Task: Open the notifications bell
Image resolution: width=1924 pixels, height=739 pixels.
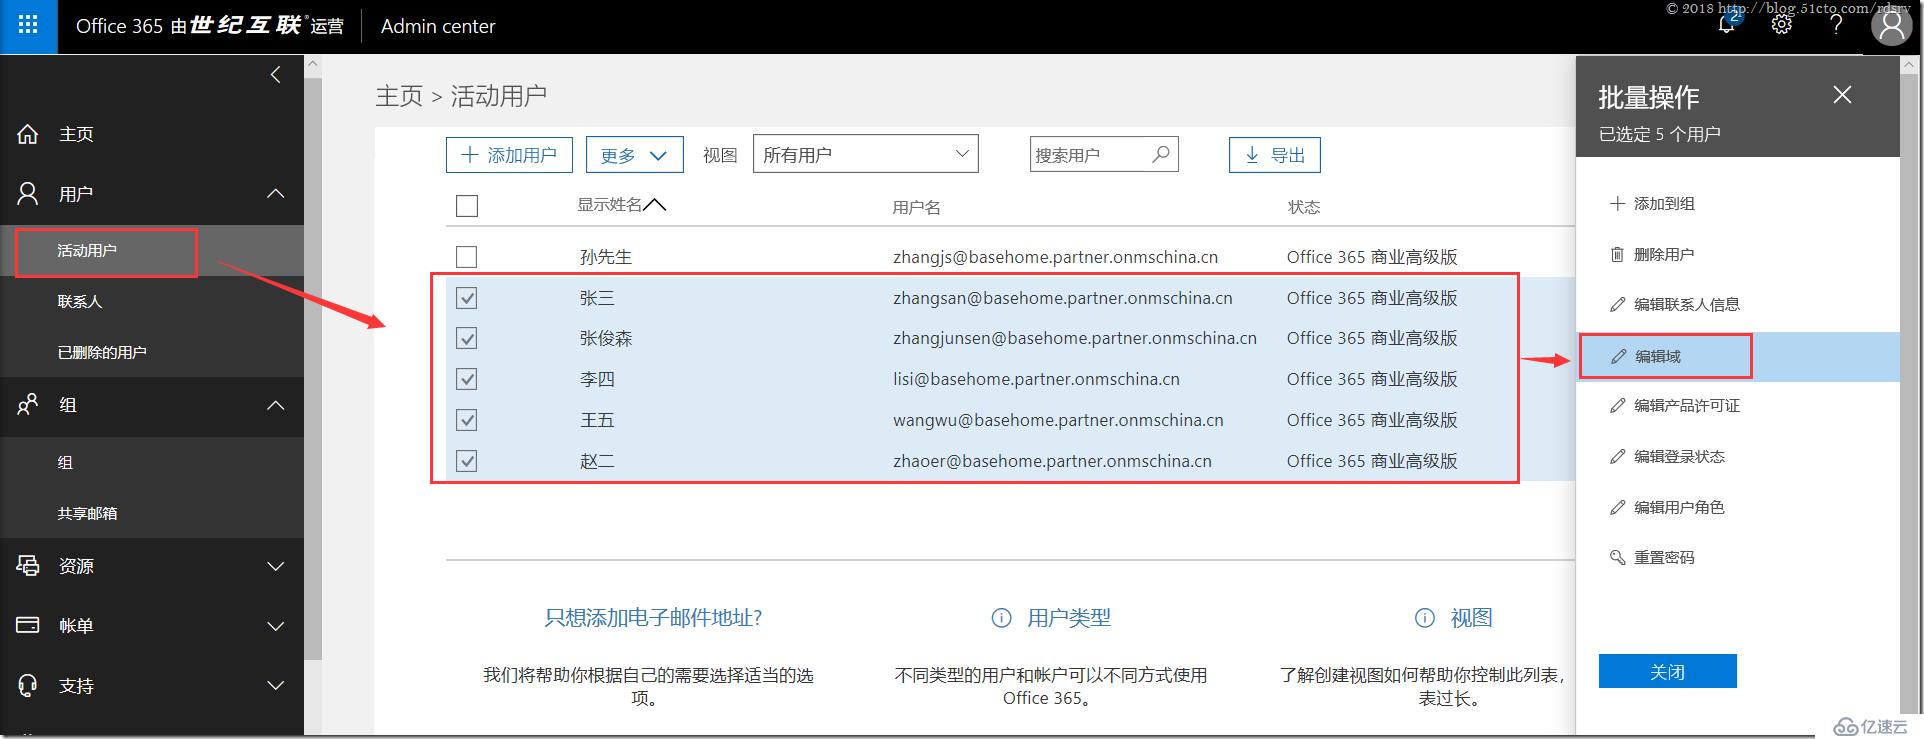Action: pyautogui.click(x=1727, y=25)
